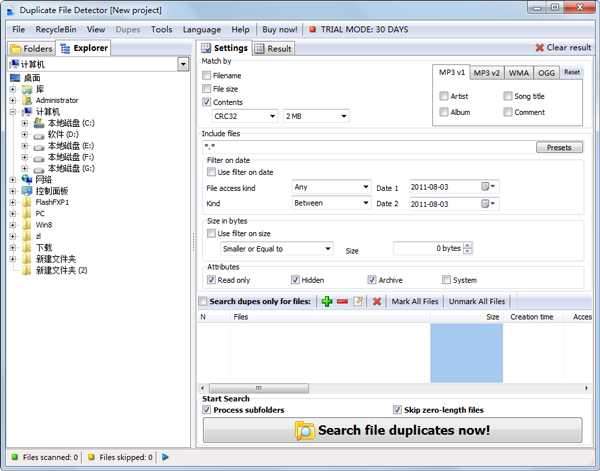Toggle the Use filter on date checkbox
Viewport: 600px width, 471px height.
[211, 172]
